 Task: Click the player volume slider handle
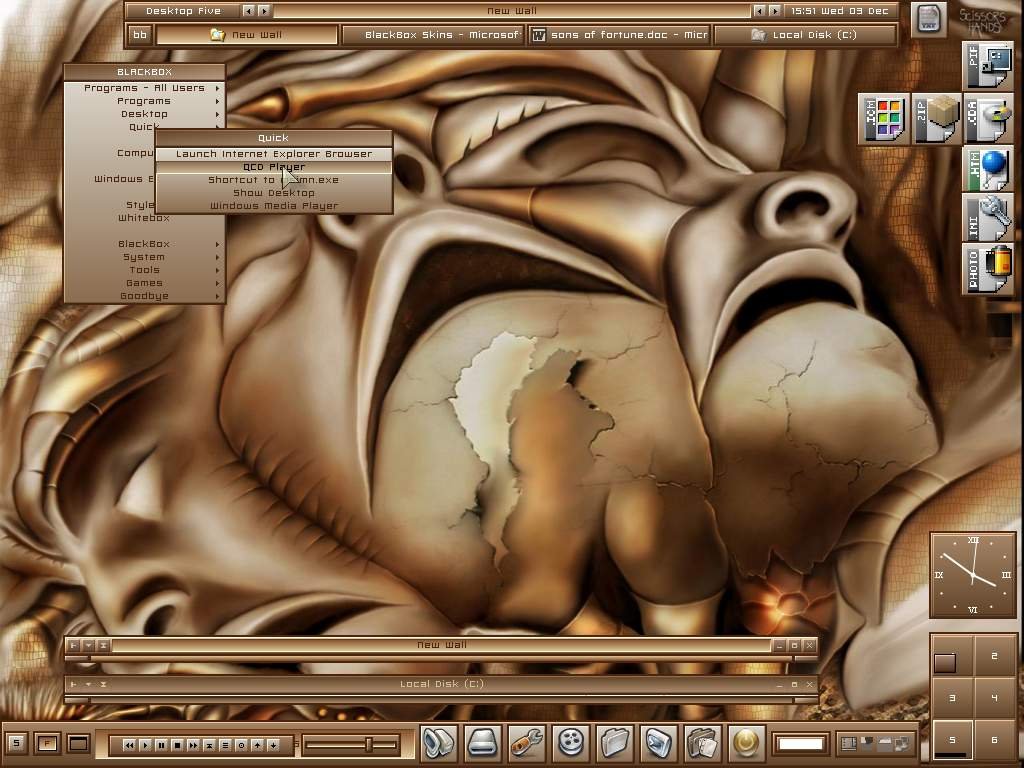(x=369, y=744)
